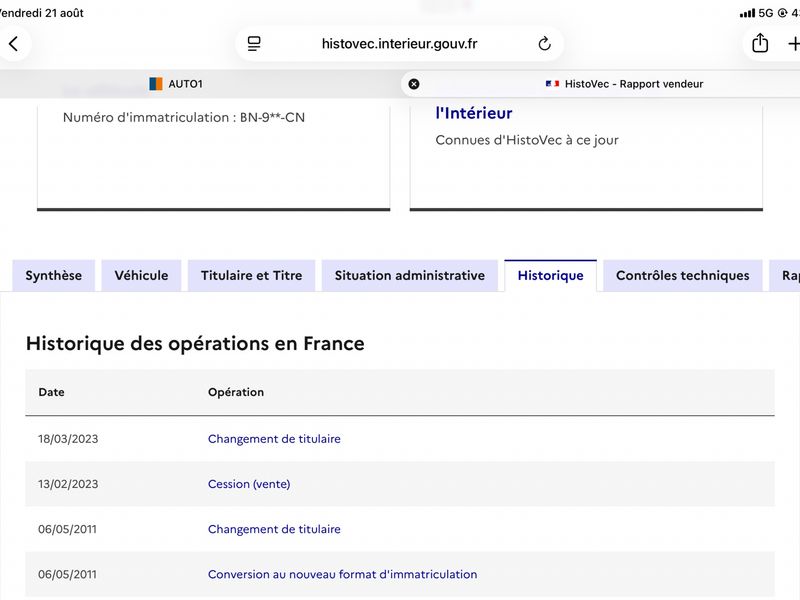Open the Synthèse tab
Screen dimensions: 800x600
(54, 276)
